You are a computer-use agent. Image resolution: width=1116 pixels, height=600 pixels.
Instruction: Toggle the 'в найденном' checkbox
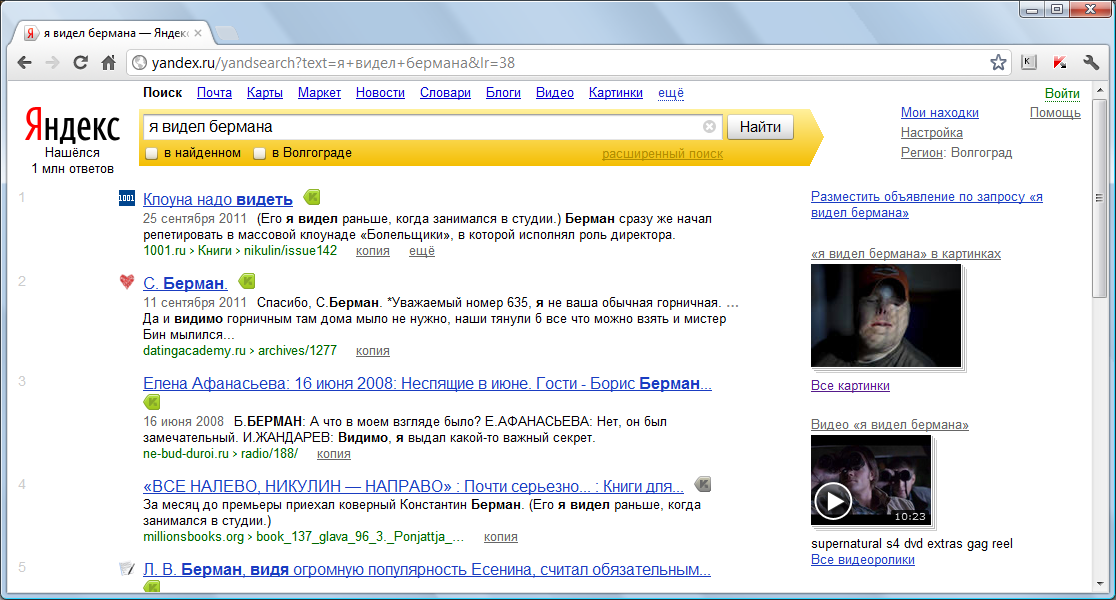point(151,153)
